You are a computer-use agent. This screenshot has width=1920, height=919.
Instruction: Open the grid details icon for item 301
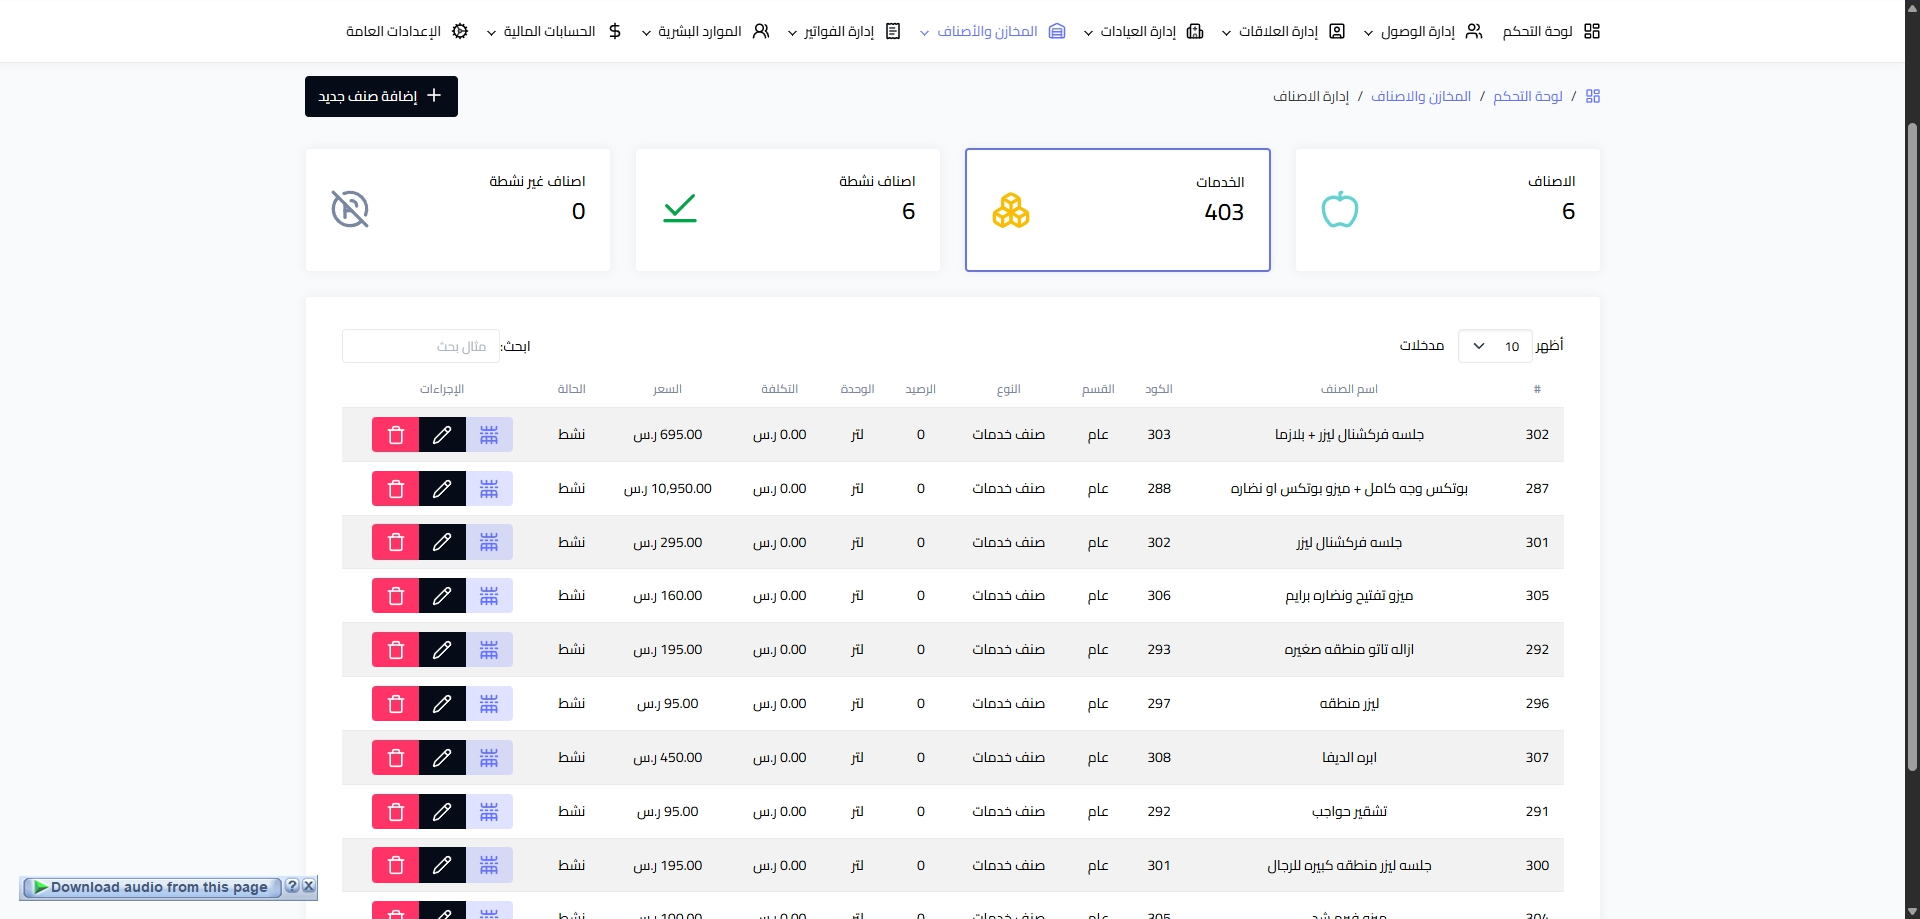(x=489, y=542)
